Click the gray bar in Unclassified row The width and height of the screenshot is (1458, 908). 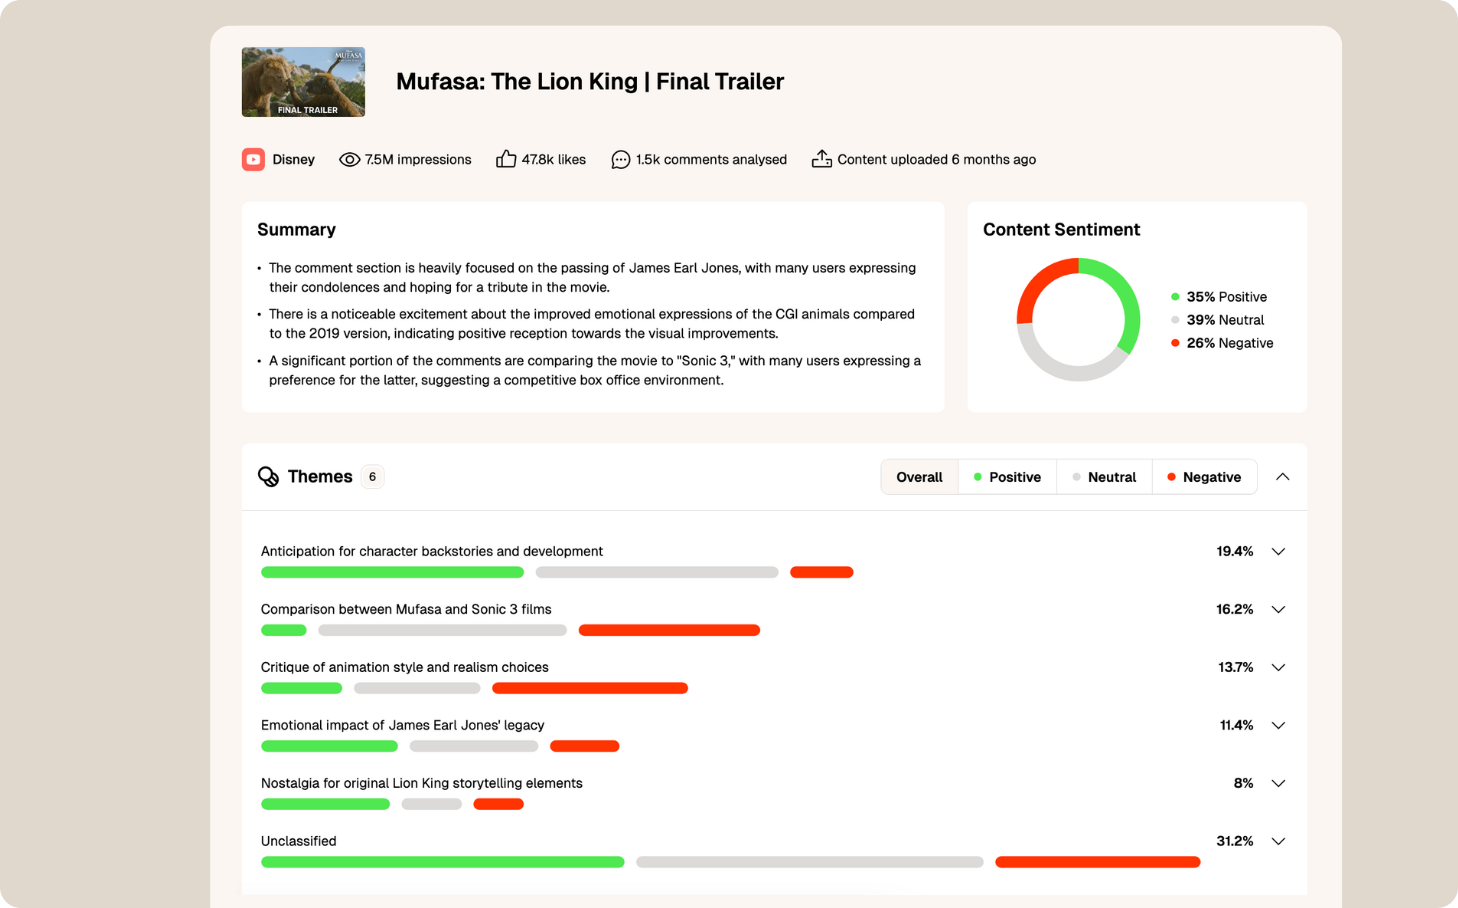(810, 863)
